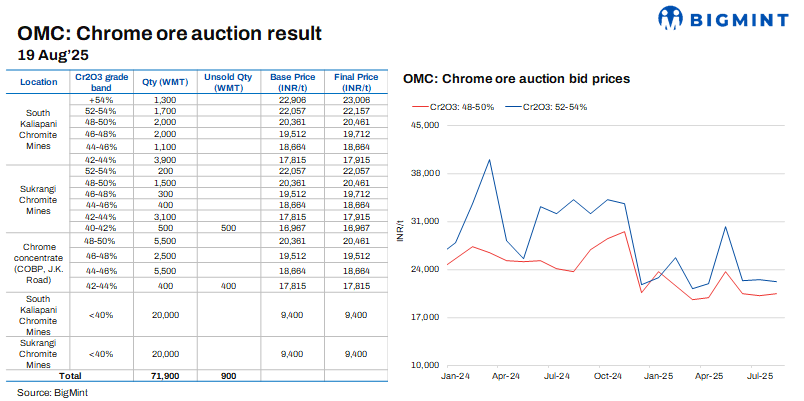The height and width of the screenshot is (401, 804).
Task: Select the 23,006 final price cell
Action: point(356,99)
